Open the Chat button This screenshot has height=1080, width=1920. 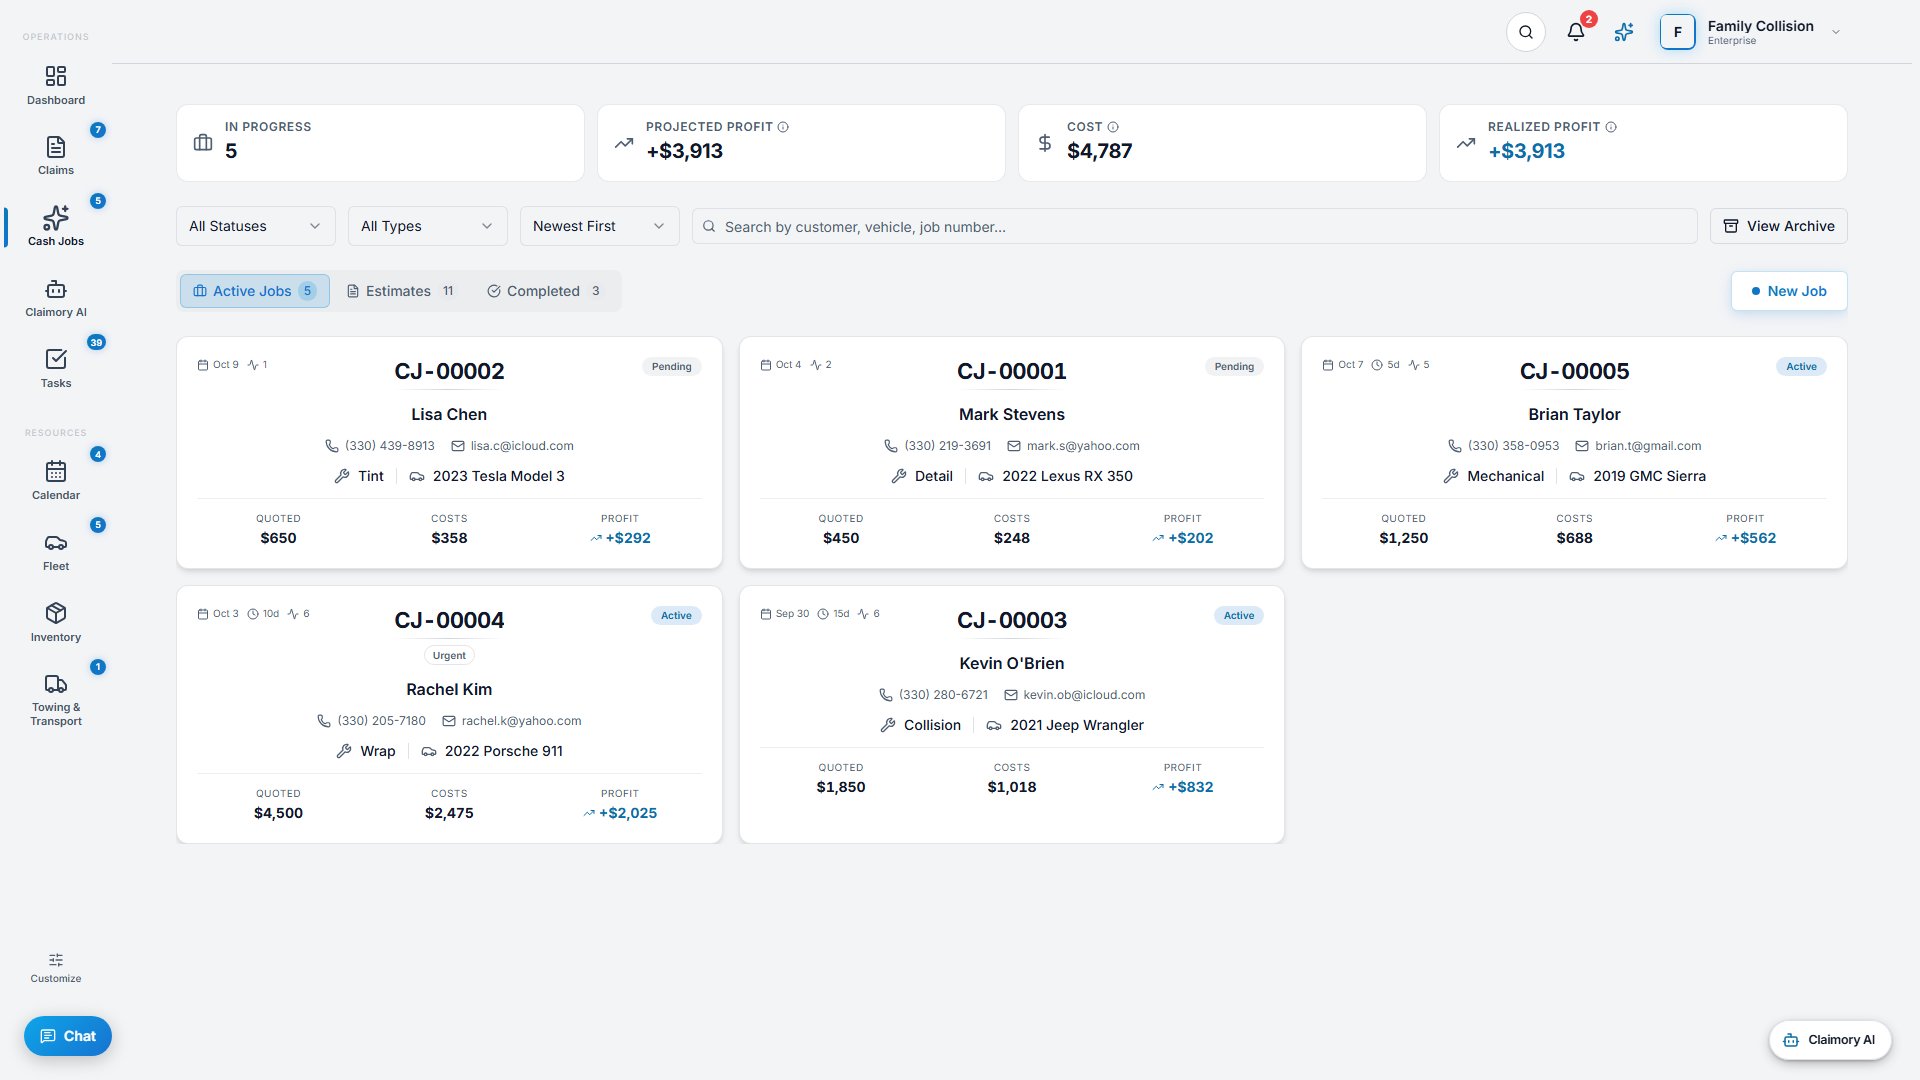(68, 1036)
